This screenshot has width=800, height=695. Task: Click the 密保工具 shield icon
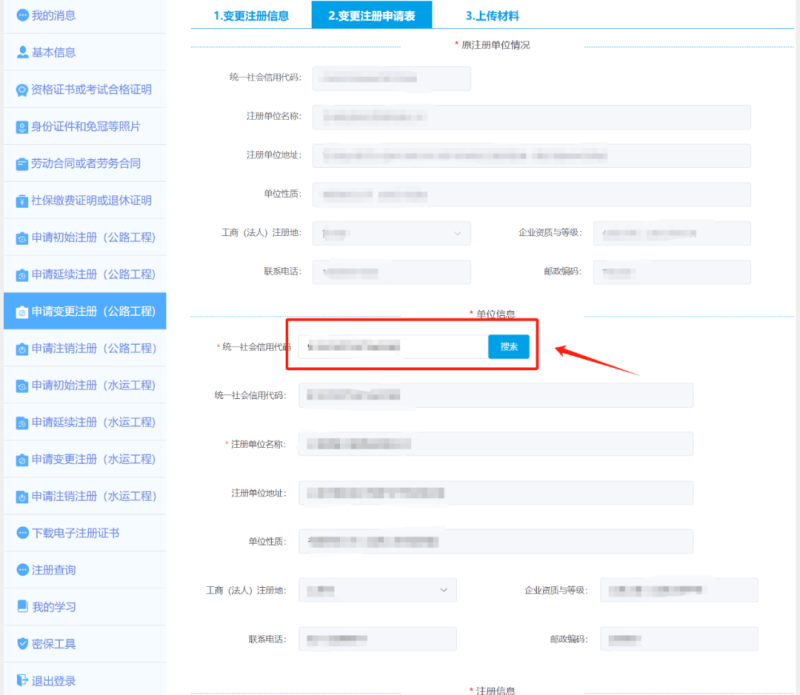(x=20, y=640)
